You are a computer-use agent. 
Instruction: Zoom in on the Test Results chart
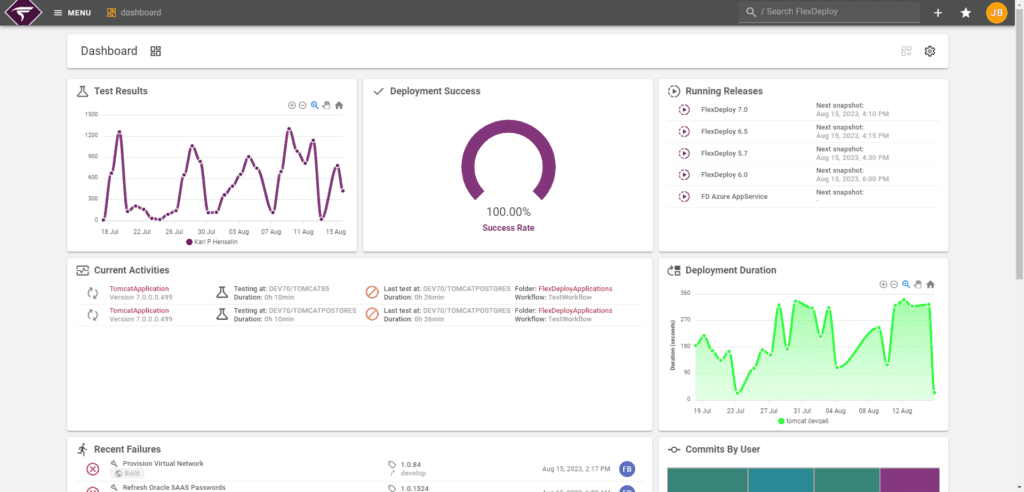[x=292, y=105]
